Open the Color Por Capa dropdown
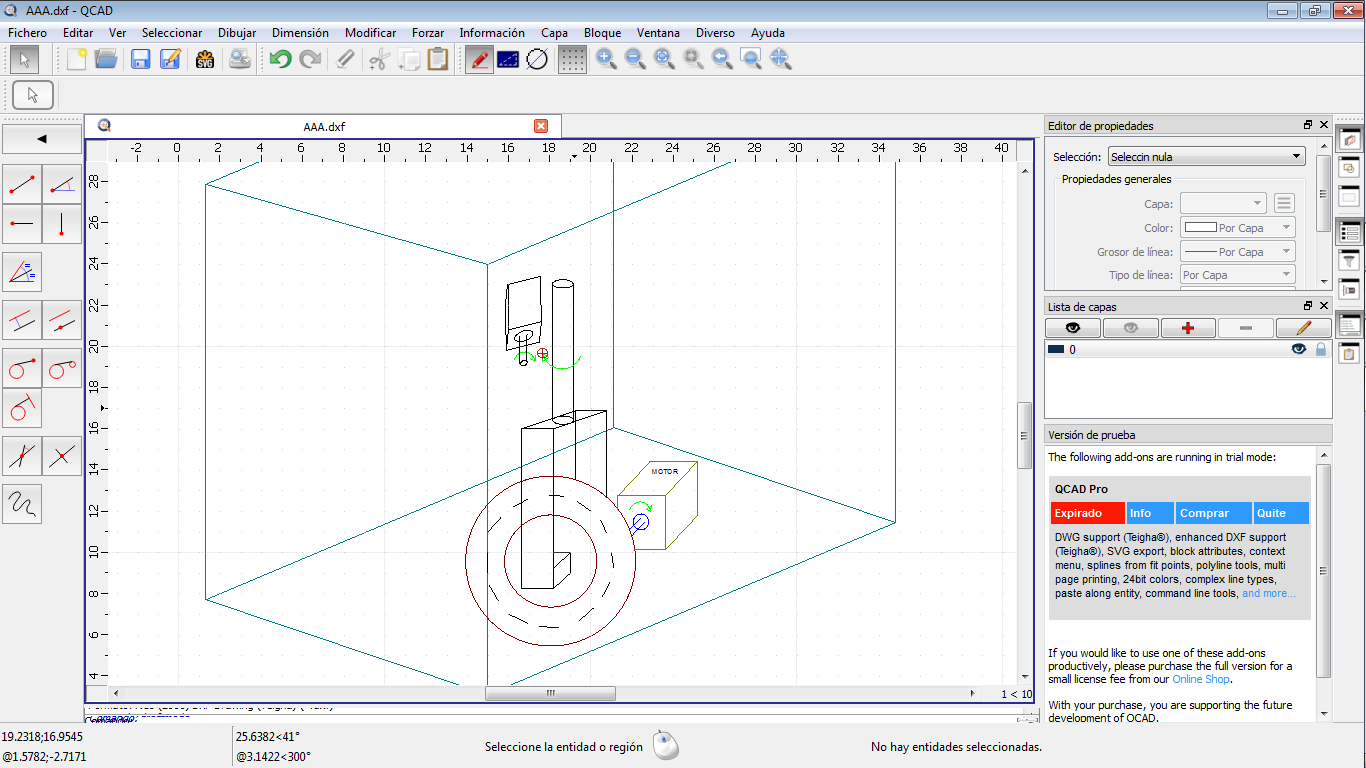The image size is (1366, 768). pos(1238,227)
